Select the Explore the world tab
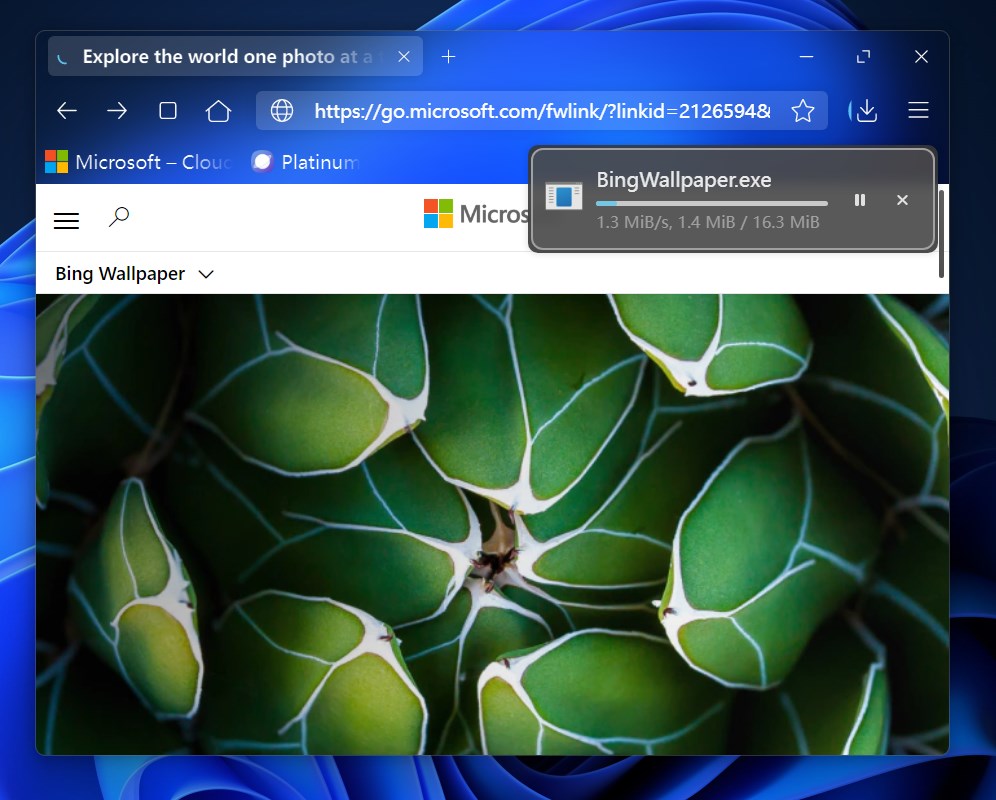 click(x=235, y=57)
